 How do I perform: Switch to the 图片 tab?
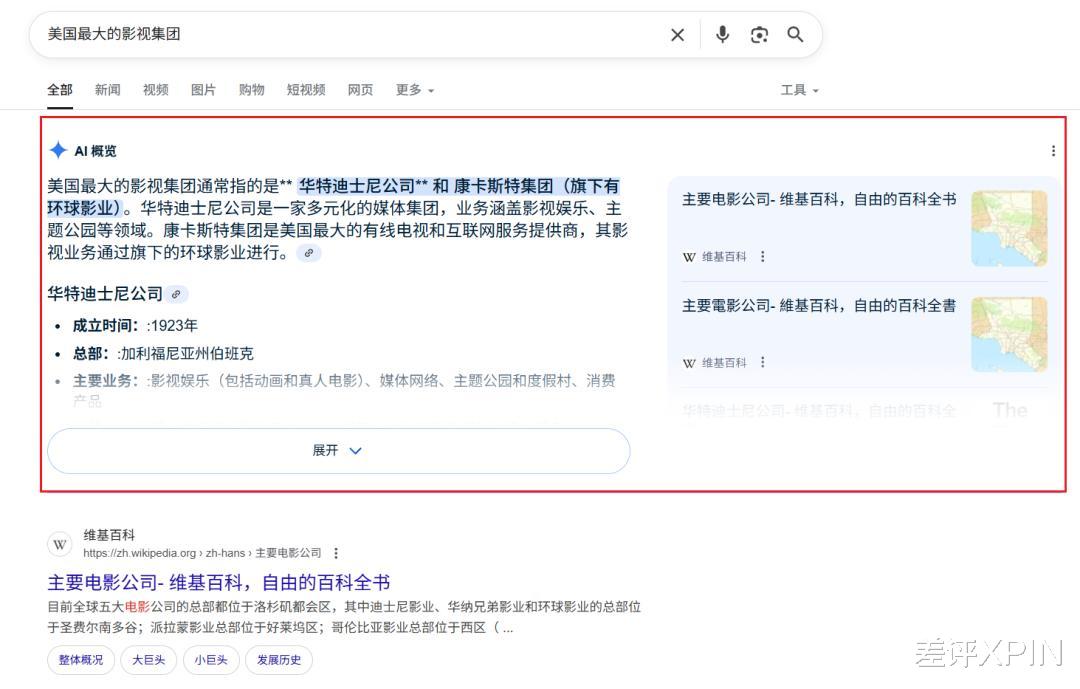click(203, 89)
